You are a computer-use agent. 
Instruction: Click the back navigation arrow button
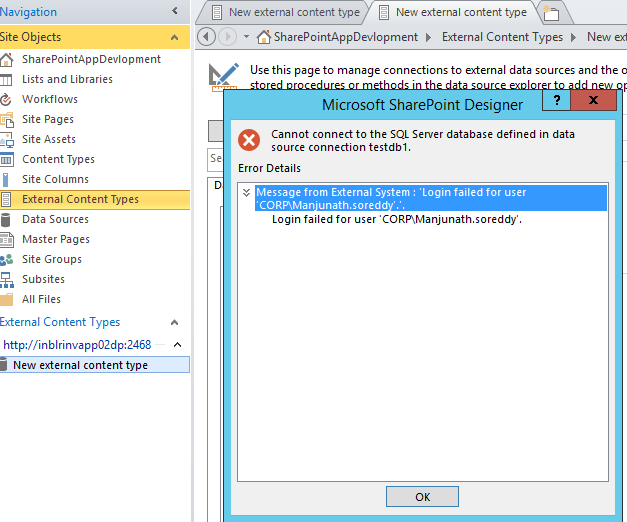[206, 37]
